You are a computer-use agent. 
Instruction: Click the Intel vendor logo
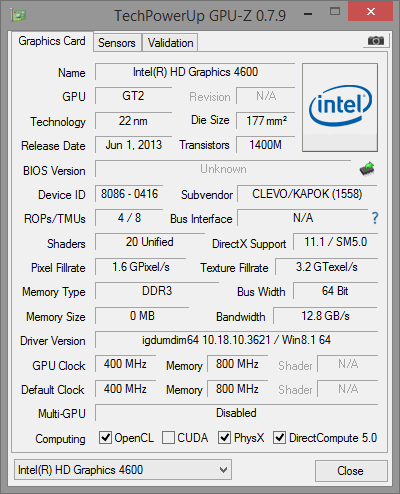pos(340,107)
